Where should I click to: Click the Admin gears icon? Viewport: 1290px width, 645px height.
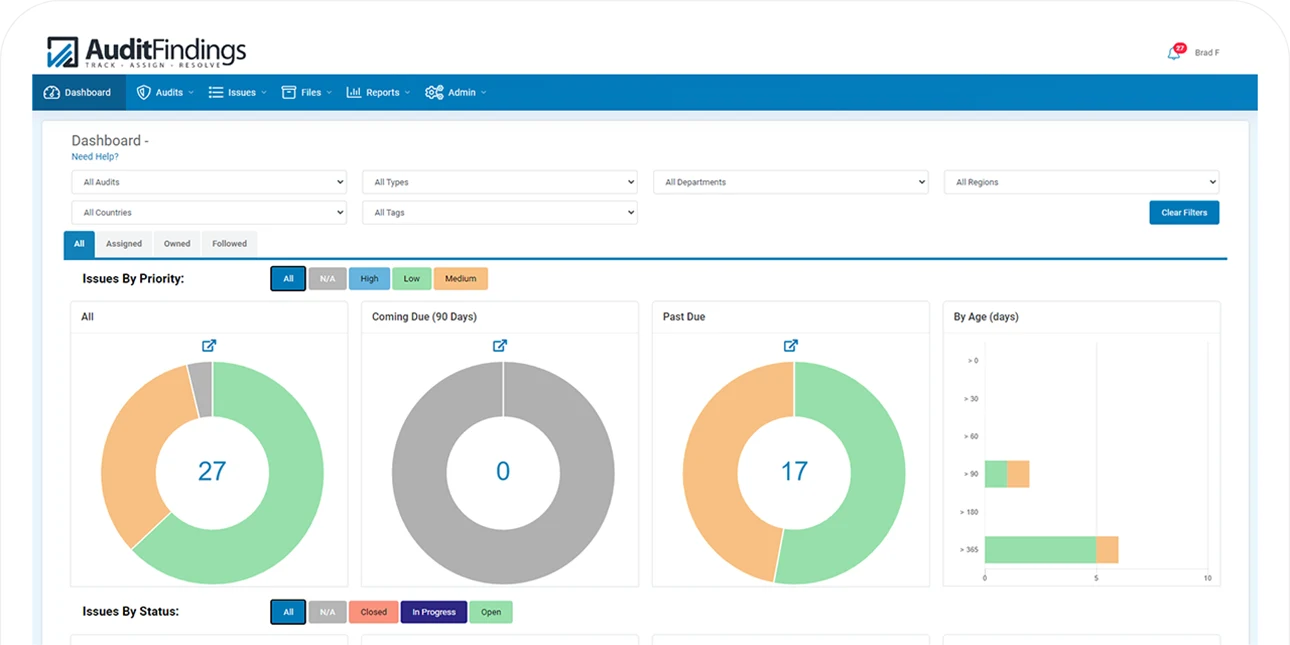click(x=434, y=92)
